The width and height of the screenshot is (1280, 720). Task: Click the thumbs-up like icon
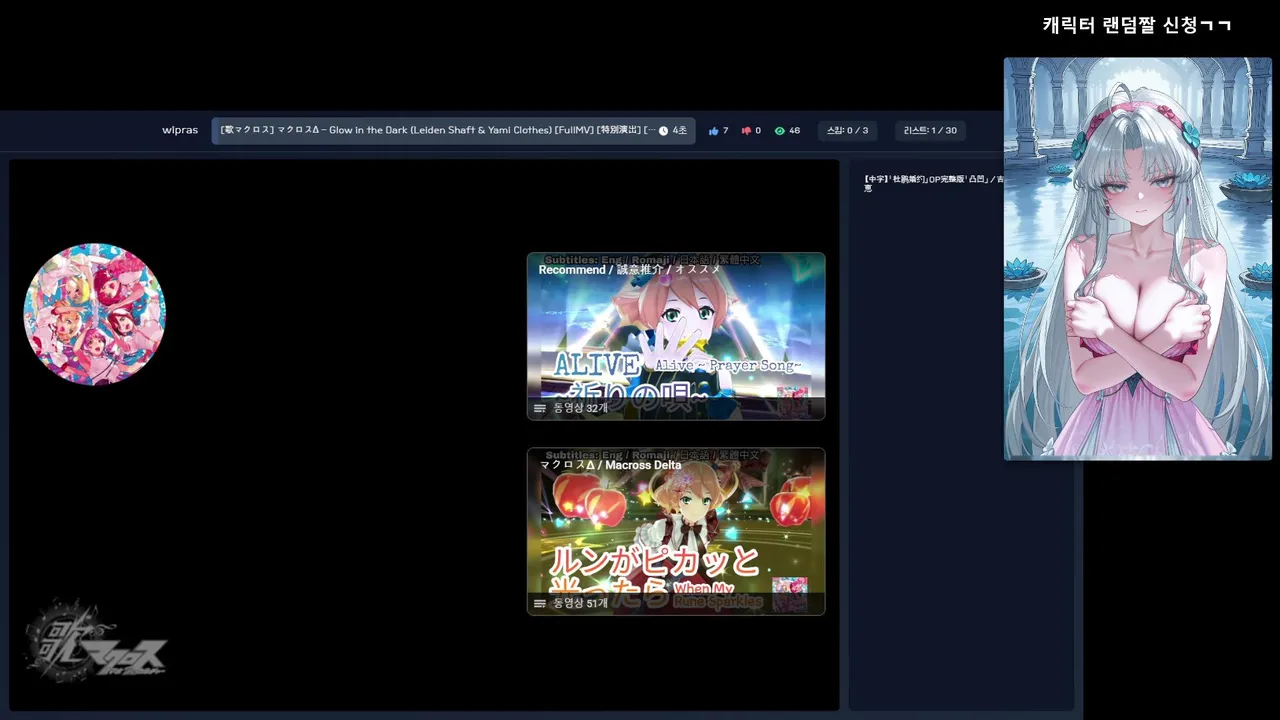713,131
